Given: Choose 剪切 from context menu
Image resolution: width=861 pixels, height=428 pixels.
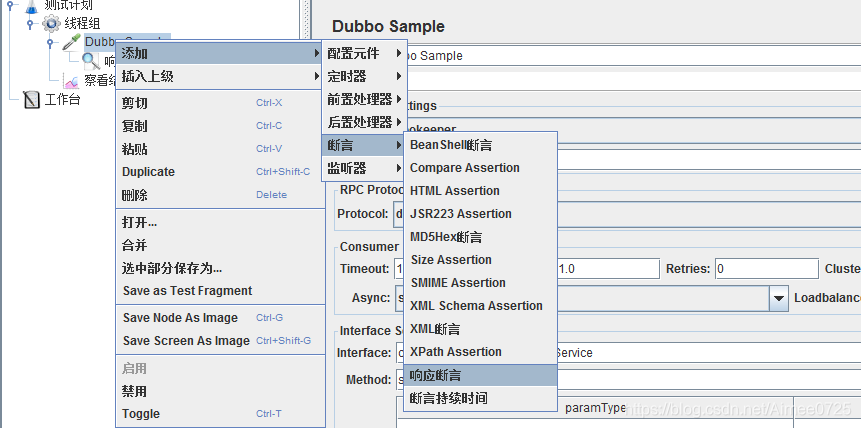Looking at the screenshot, I should pos(220,103).
